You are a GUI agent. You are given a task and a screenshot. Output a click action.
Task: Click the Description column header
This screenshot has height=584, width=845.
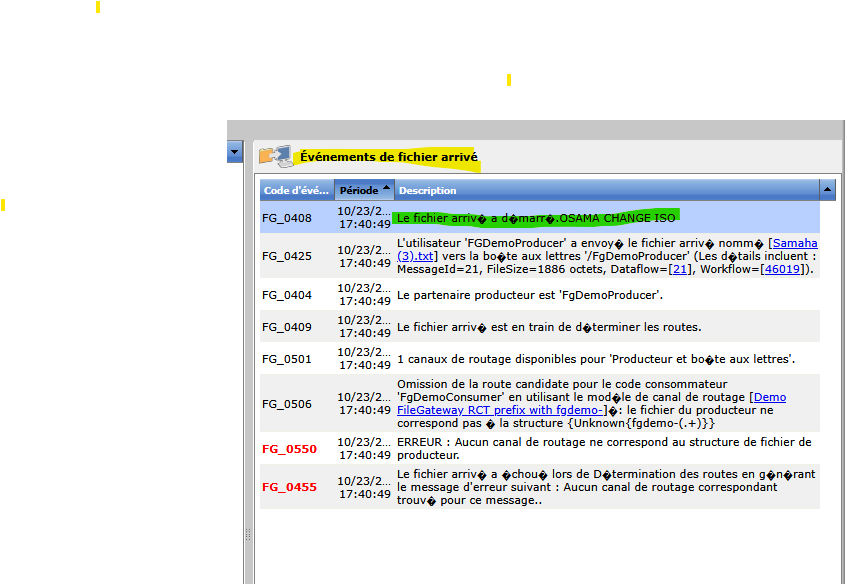click(x=426, y=190)
